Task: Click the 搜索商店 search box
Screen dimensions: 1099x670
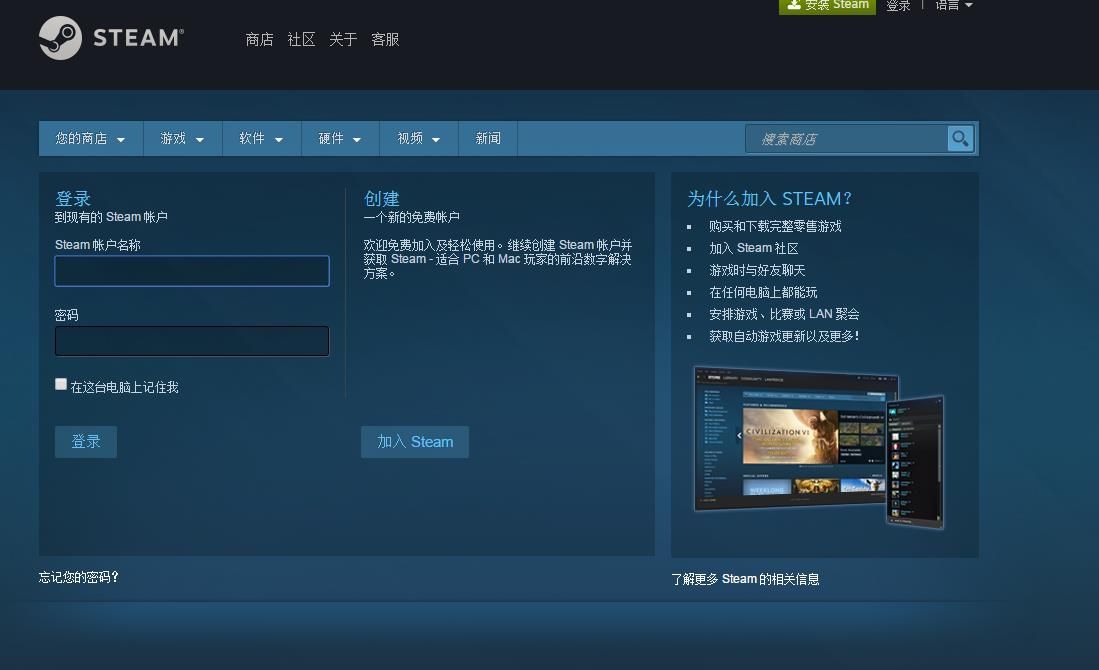Action: [x=847, y=139]
